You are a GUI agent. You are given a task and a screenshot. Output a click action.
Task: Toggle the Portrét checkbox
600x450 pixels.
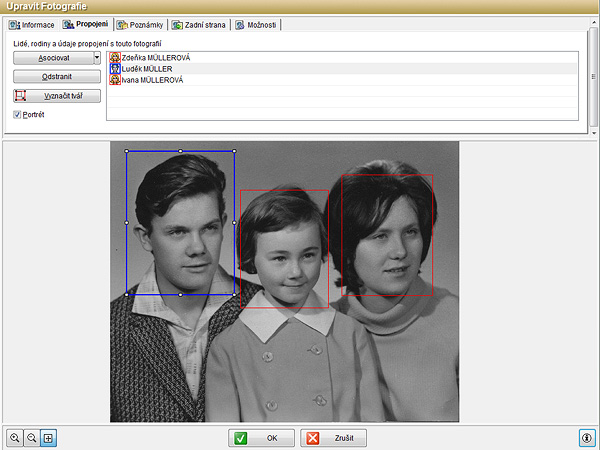coord(18,115)
